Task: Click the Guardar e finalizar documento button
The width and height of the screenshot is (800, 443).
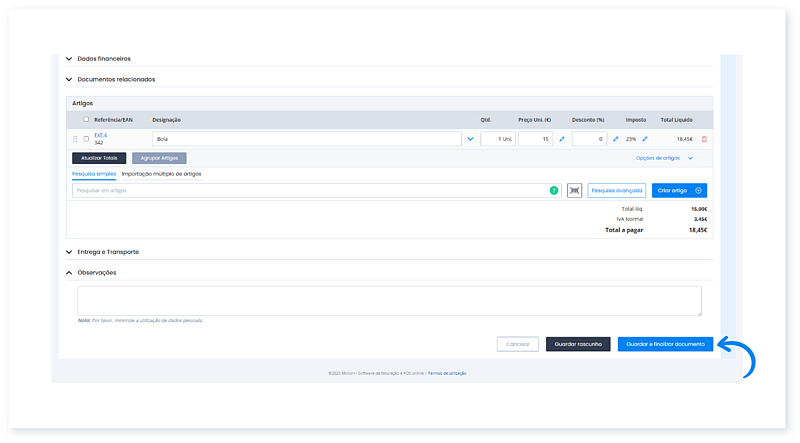Action: click(665, 344)
